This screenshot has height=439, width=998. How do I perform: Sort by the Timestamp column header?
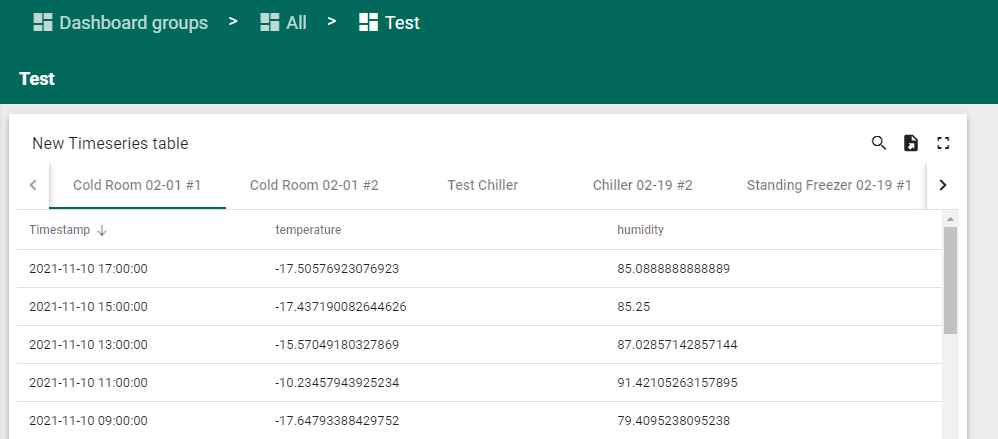coord(60,230)
